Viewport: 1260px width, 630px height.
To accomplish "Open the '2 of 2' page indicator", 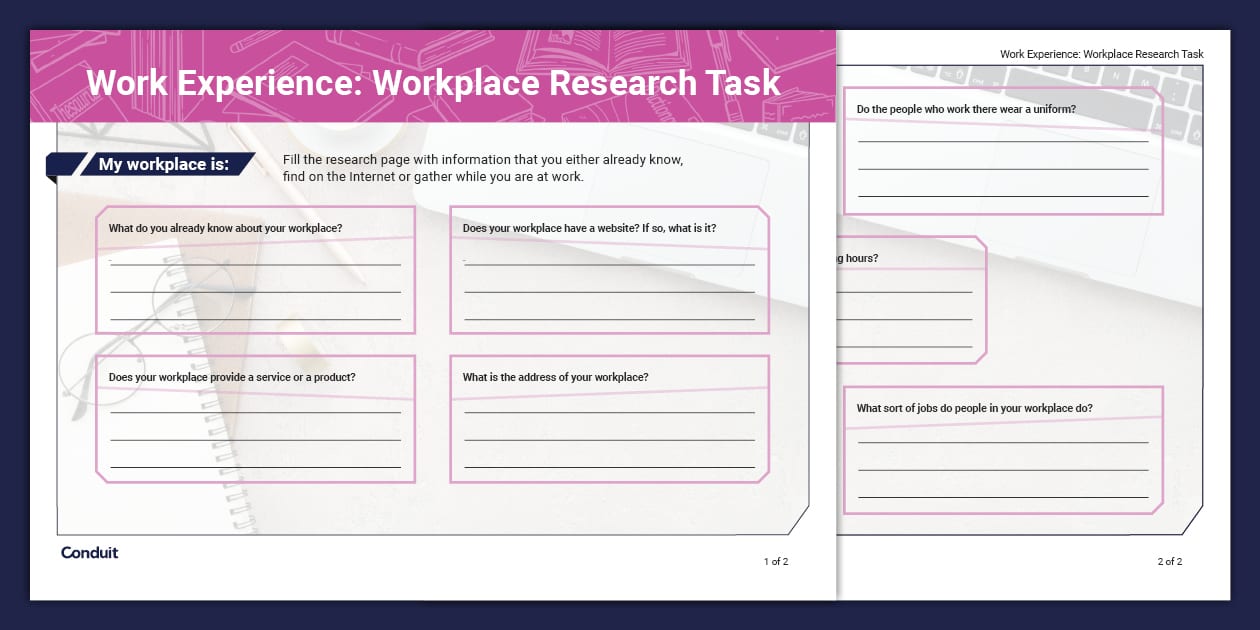I will point(1168,562).
